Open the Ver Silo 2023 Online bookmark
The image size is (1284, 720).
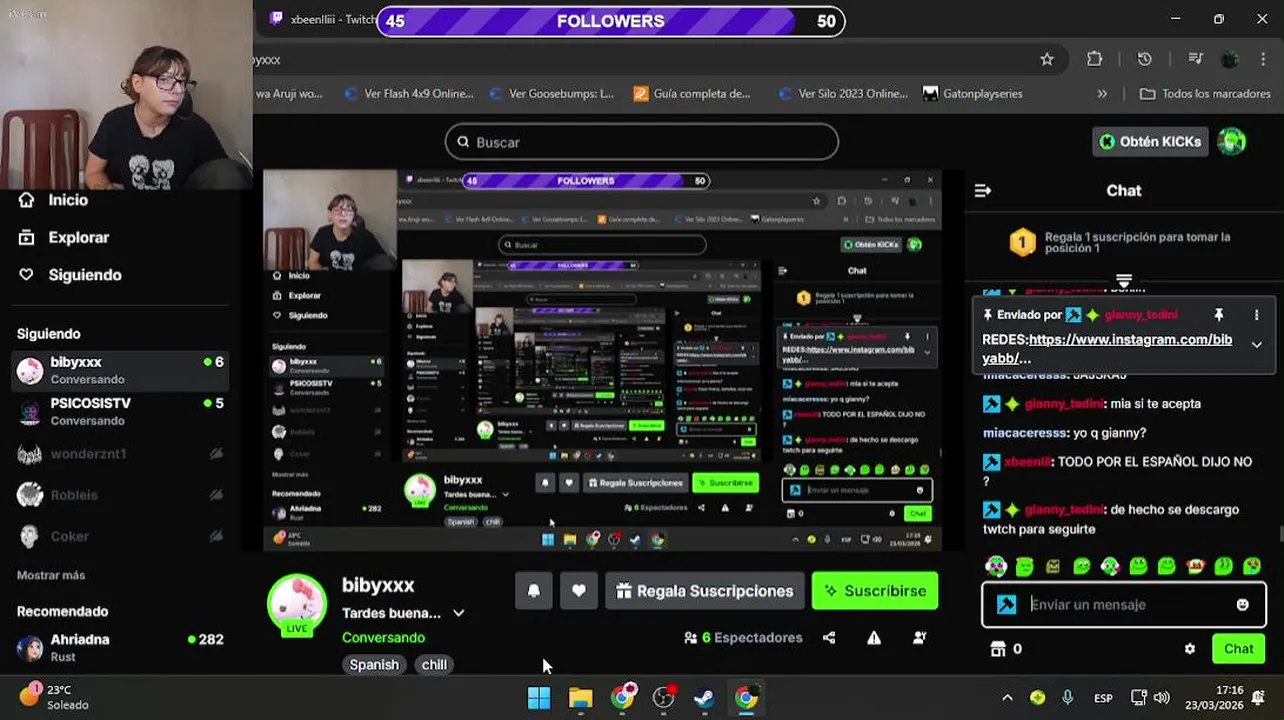(x=843, y=93)
